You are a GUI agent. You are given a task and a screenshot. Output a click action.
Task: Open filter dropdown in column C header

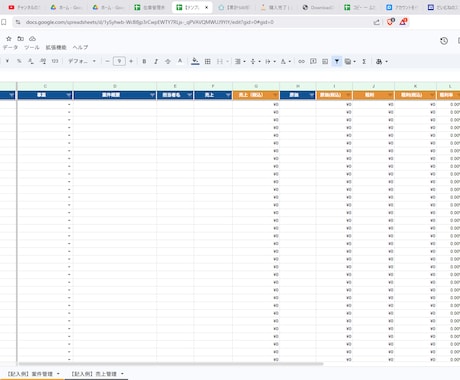pos(68,95)
